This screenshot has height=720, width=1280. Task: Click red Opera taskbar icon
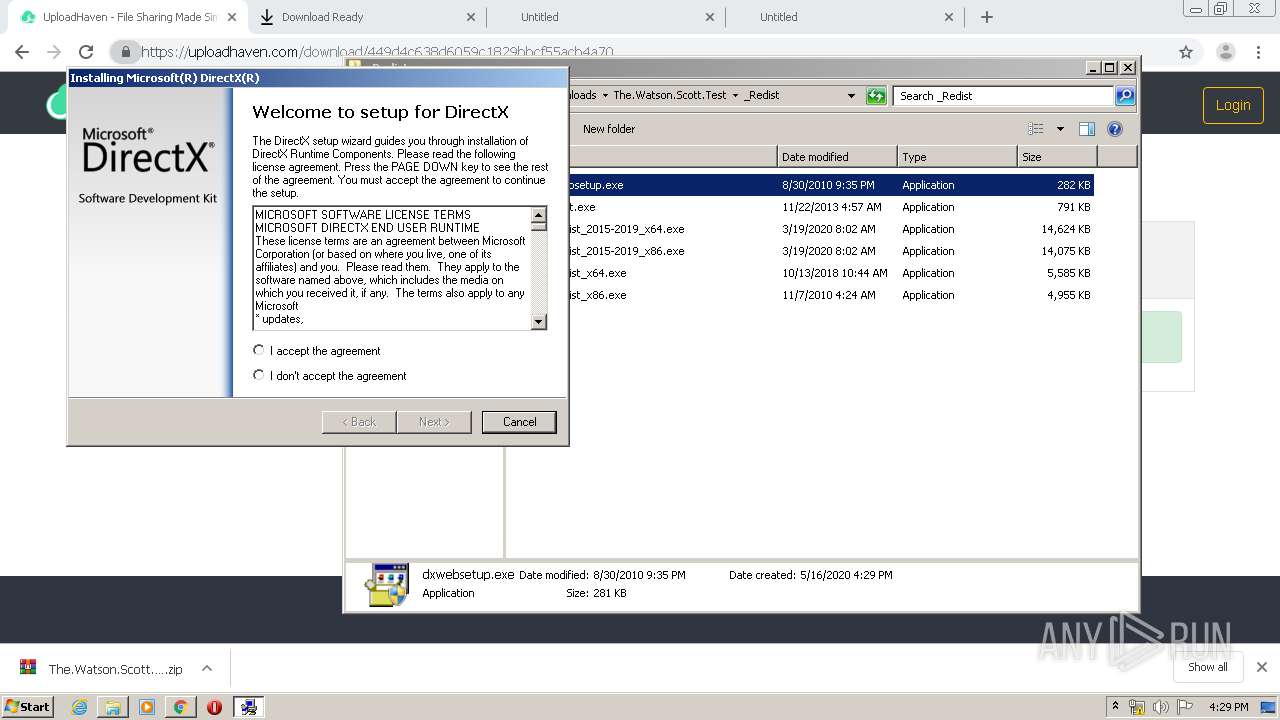coord(214,707)
